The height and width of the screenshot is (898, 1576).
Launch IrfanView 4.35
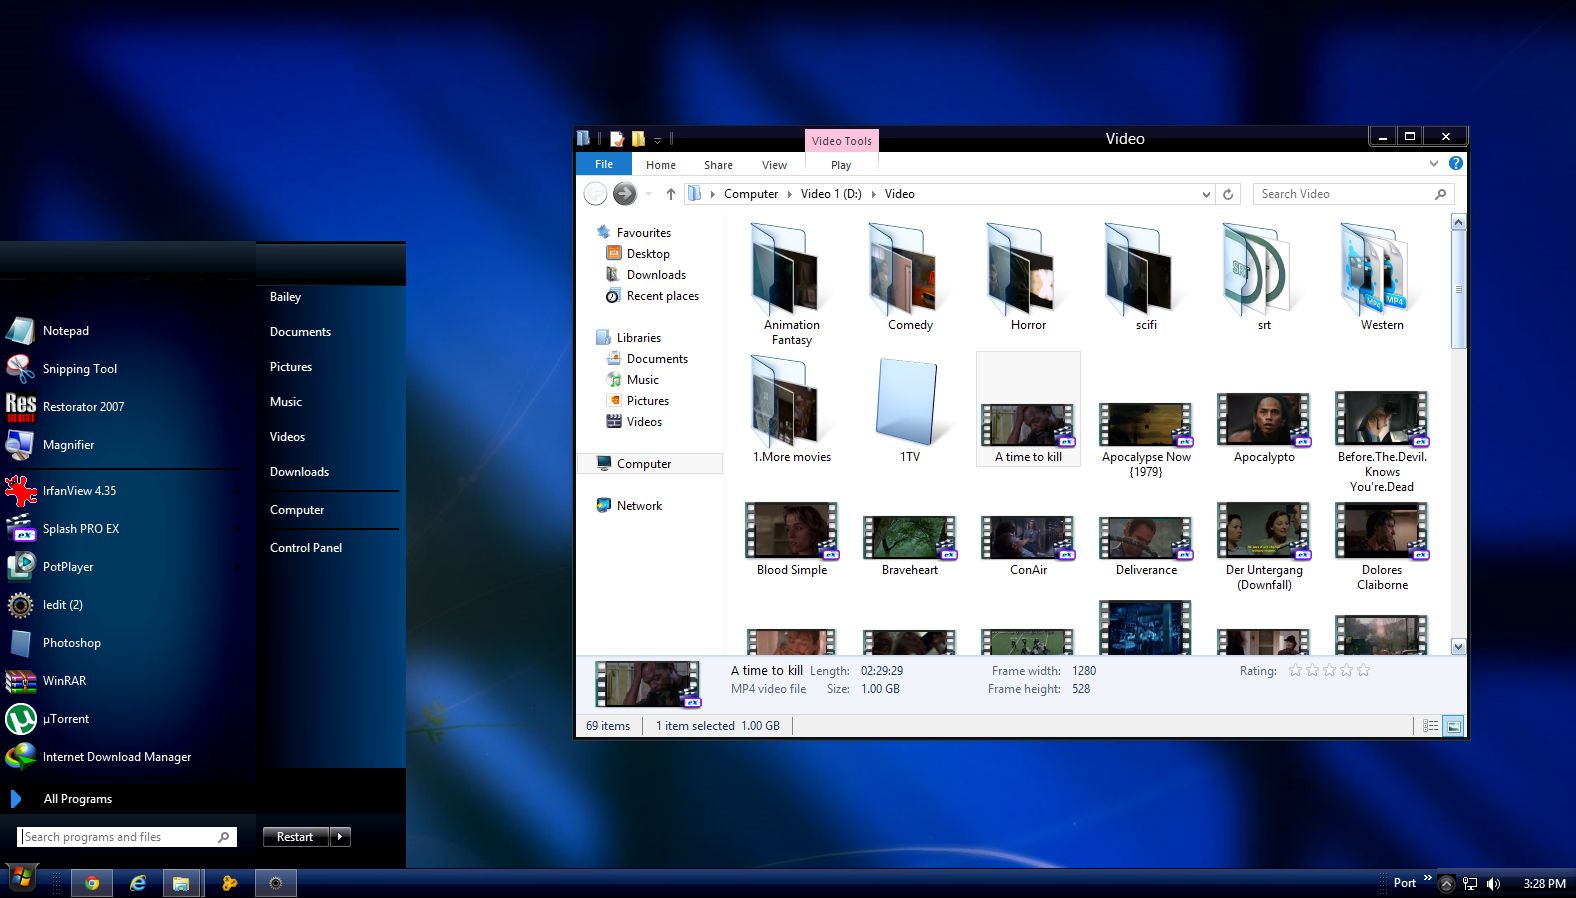pos(80,491)
